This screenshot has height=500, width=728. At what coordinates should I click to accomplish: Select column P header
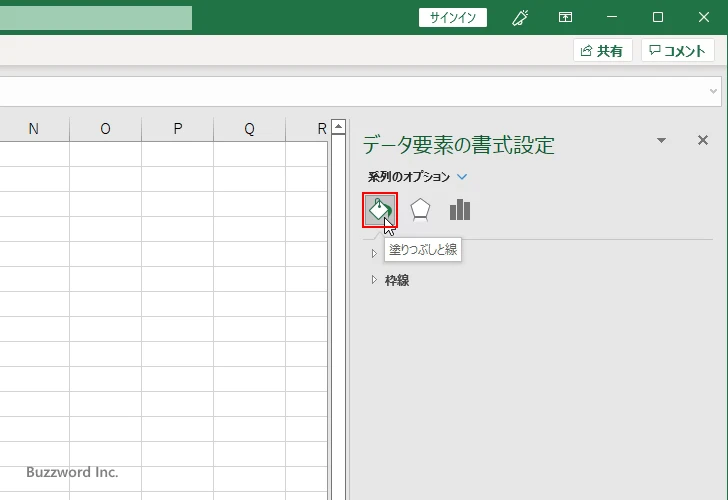coord(177,128)
